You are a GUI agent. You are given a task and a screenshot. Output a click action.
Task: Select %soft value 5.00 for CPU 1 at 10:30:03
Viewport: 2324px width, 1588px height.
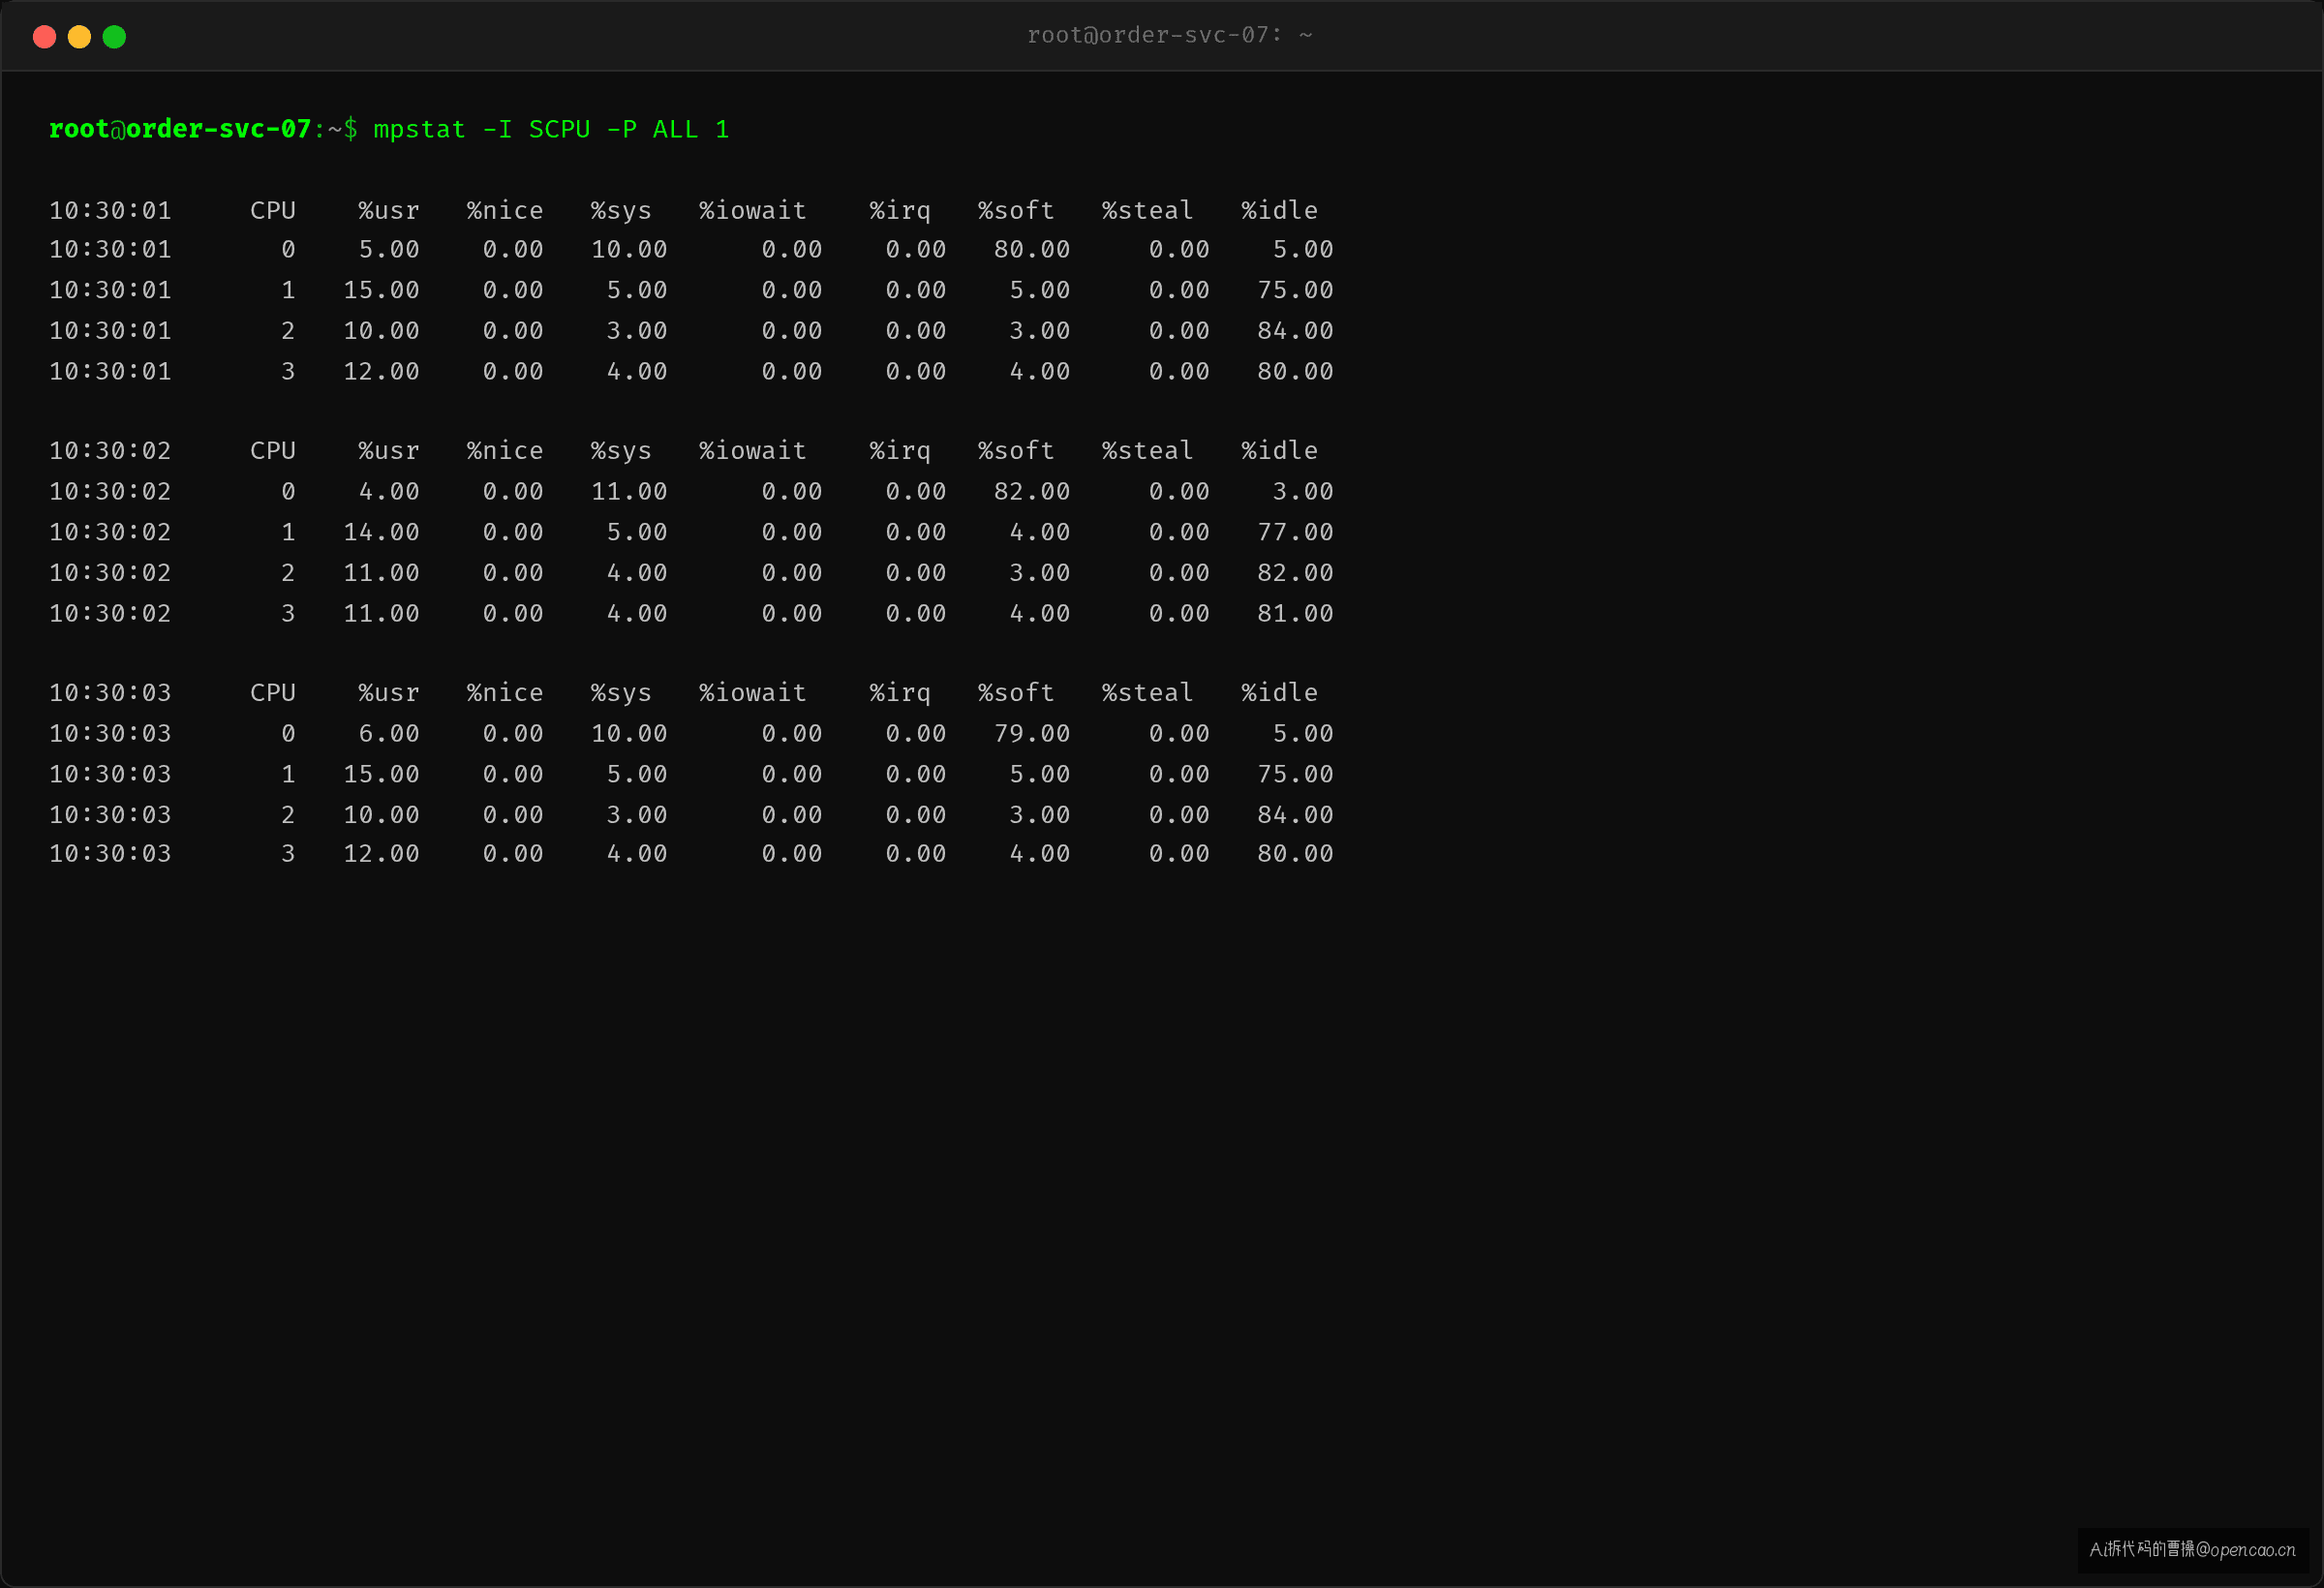click(1040, 774)
